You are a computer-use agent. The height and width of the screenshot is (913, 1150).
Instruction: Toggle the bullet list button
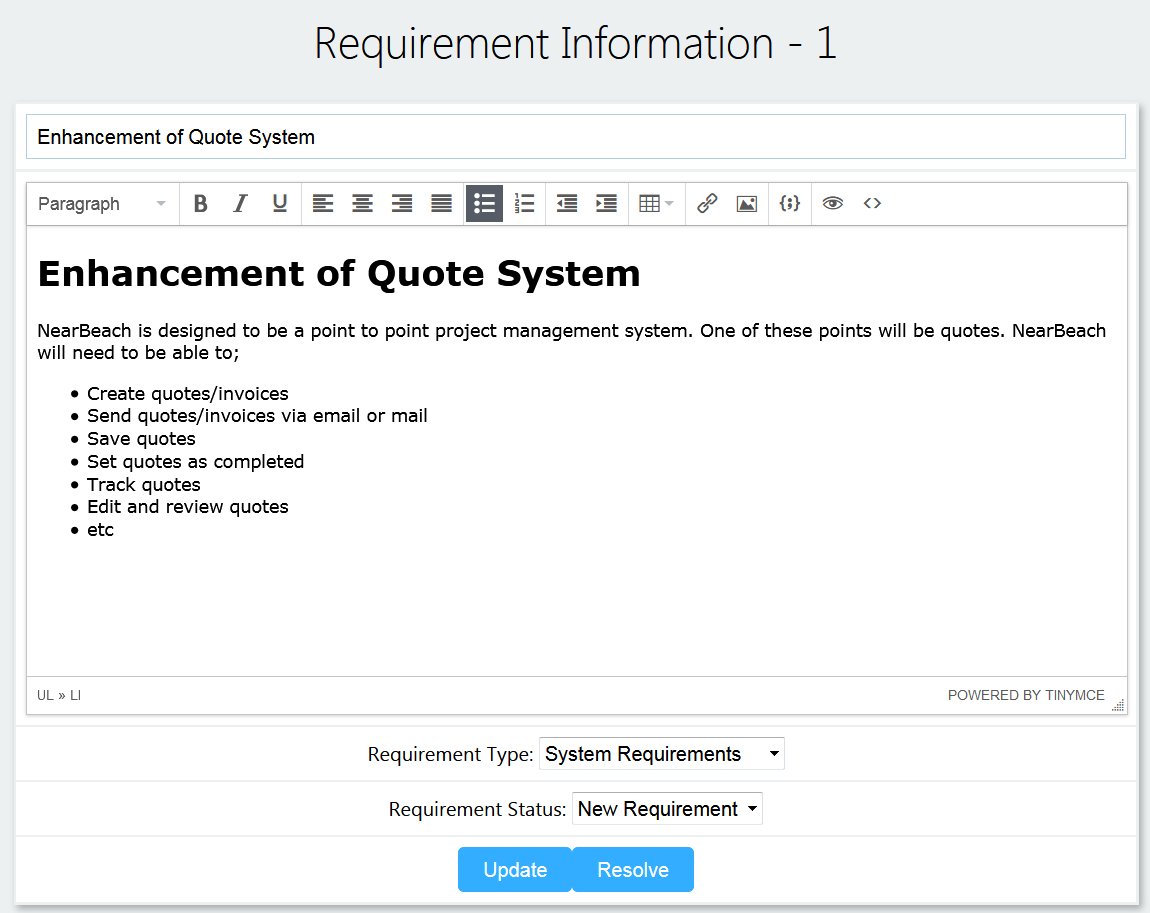tap(484, 203)
